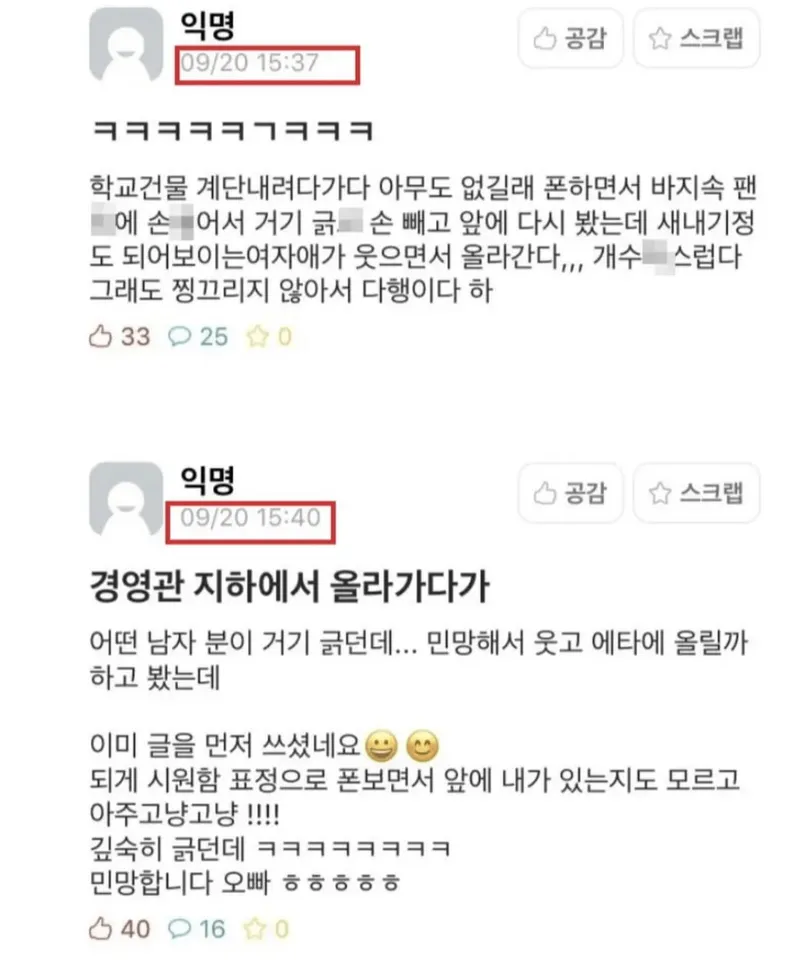
Task: Click first post's anonymous profile avatar
Action: 126,45
